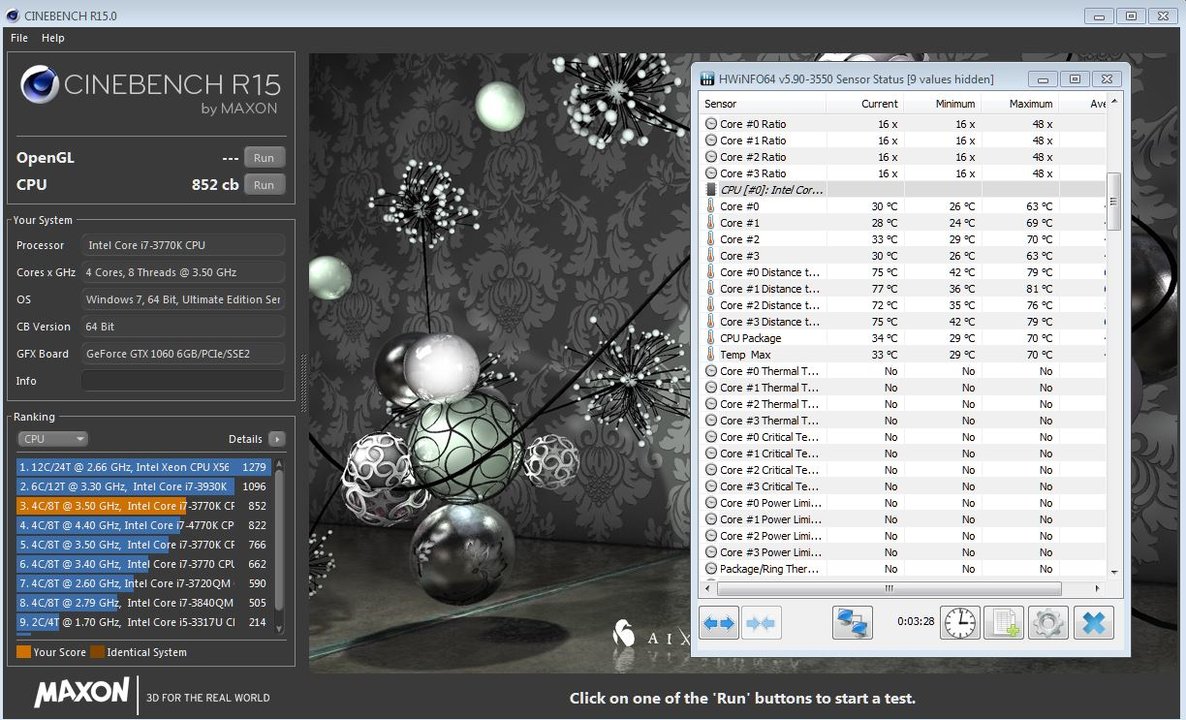Click the Cinebench R15 sphere logo
Screen dimensions: 1186x720
pos(39,84)
